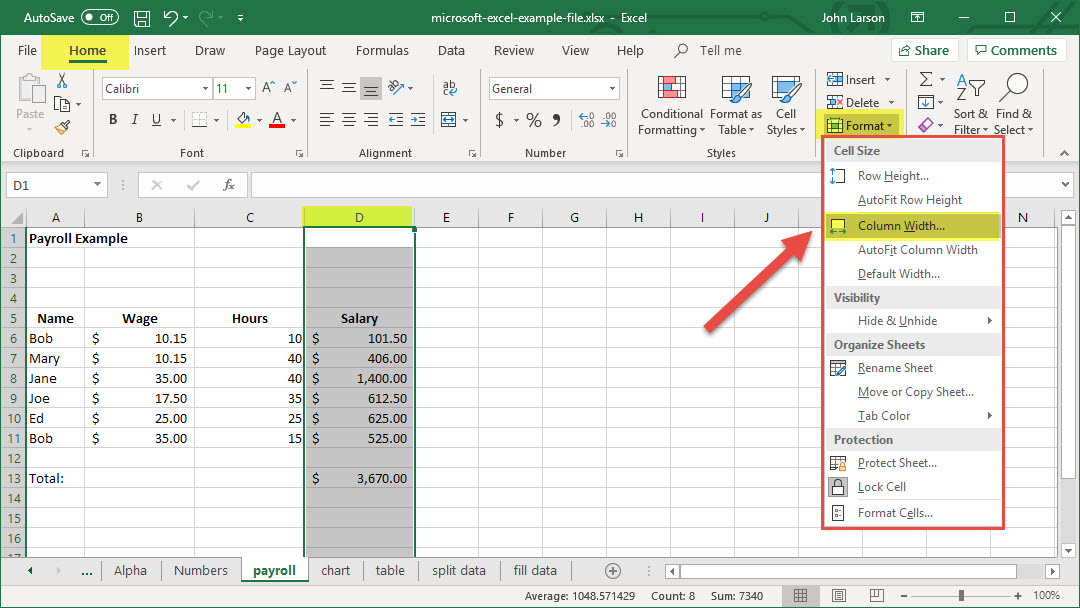Click the yellow Fill Color swatch
The width and height of the screenshot is (1080, 608).
pyautogui.click(x=243, y=120)
